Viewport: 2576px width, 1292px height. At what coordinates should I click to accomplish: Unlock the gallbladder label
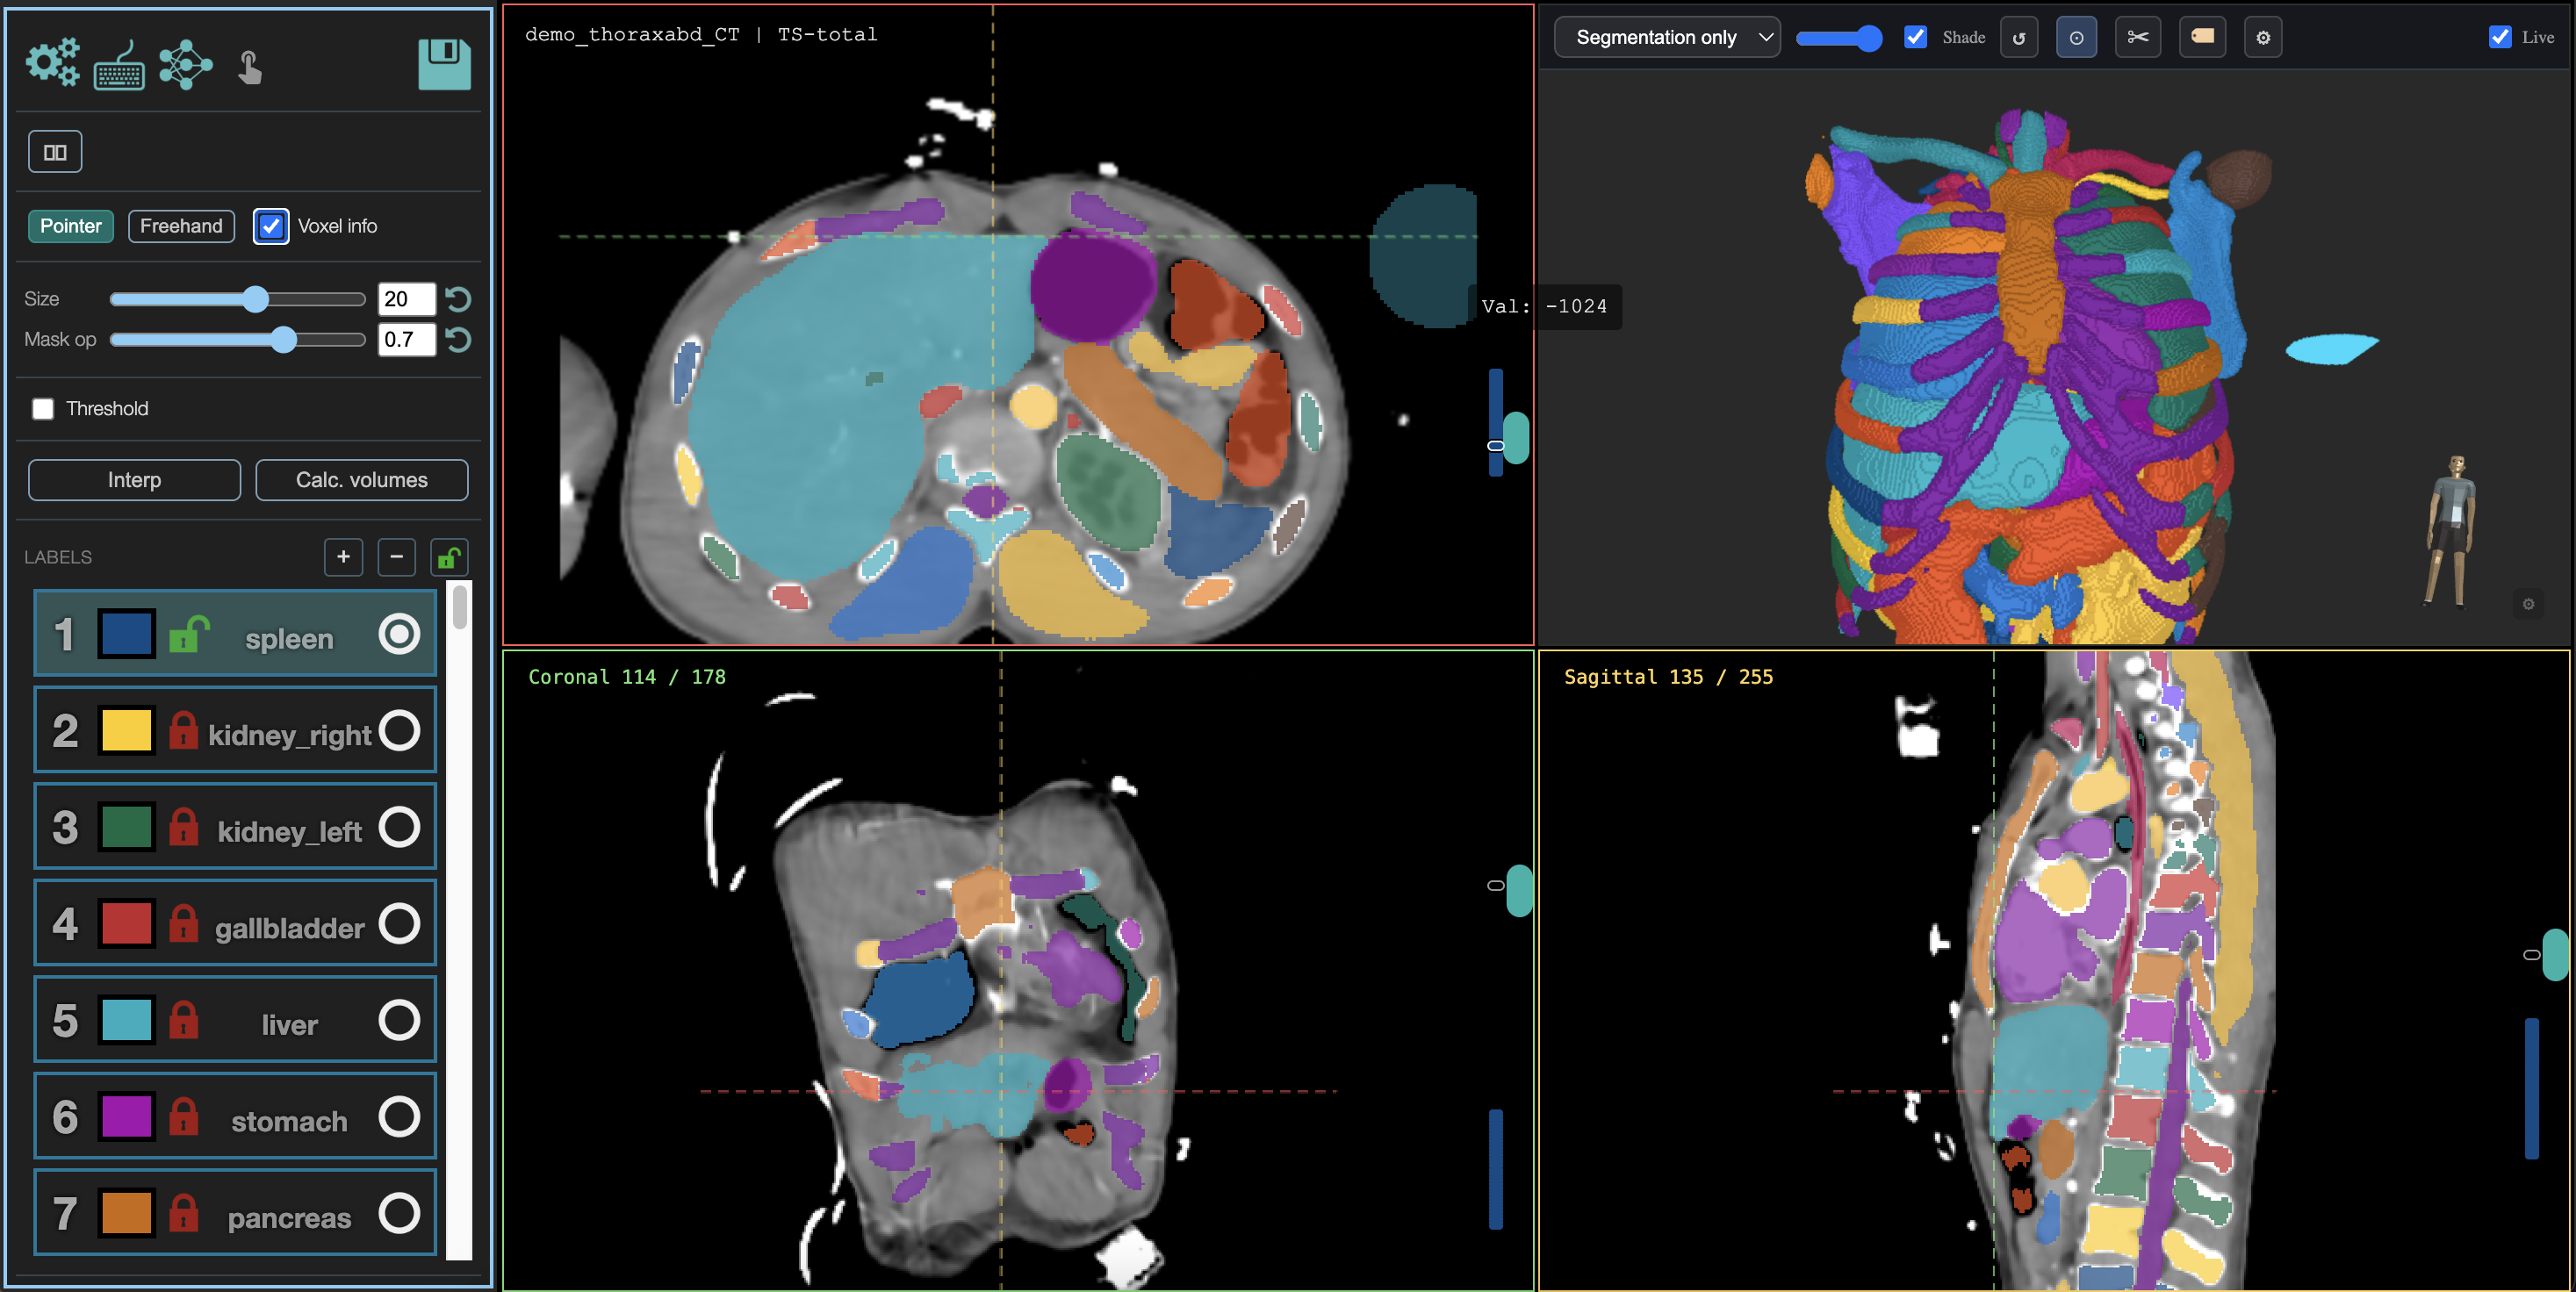183,923
